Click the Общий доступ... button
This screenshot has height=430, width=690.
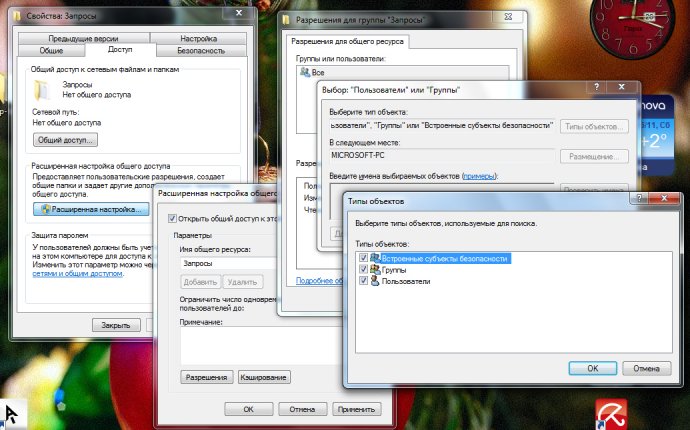(65, 140)
